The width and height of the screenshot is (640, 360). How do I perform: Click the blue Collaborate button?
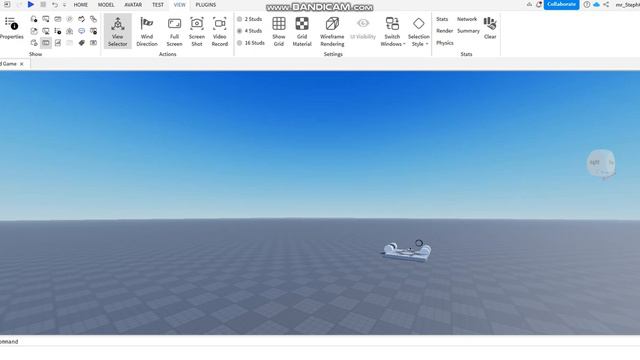click(x=561, y=4)
